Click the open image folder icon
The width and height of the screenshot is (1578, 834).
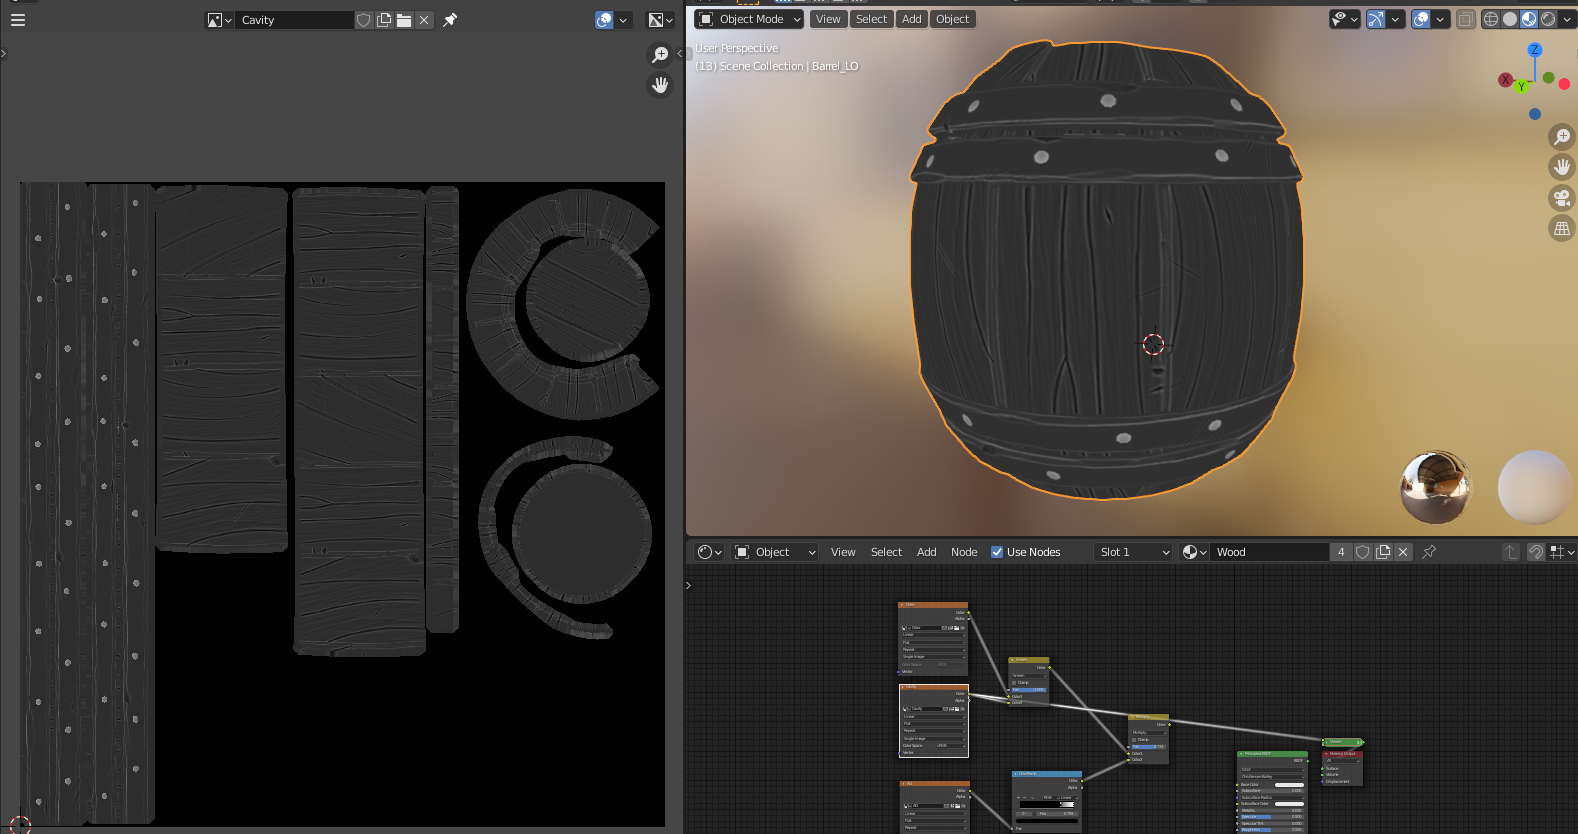pos(404,20)
